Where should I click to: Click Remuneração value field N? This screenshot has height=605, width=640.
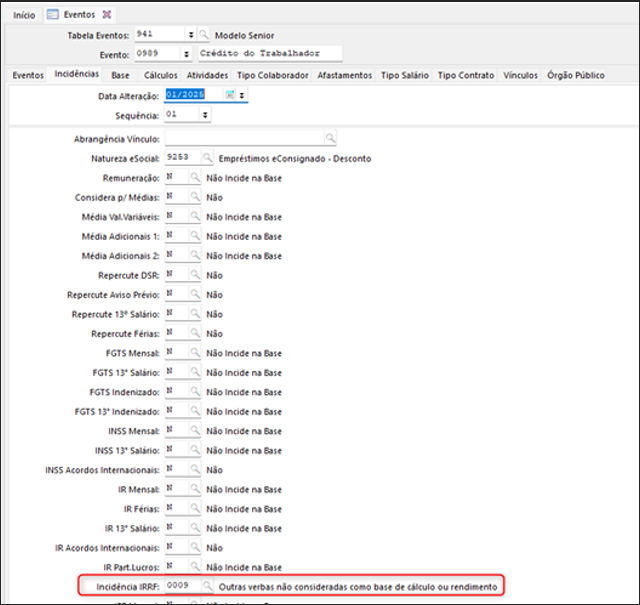(x=177, y=176)
